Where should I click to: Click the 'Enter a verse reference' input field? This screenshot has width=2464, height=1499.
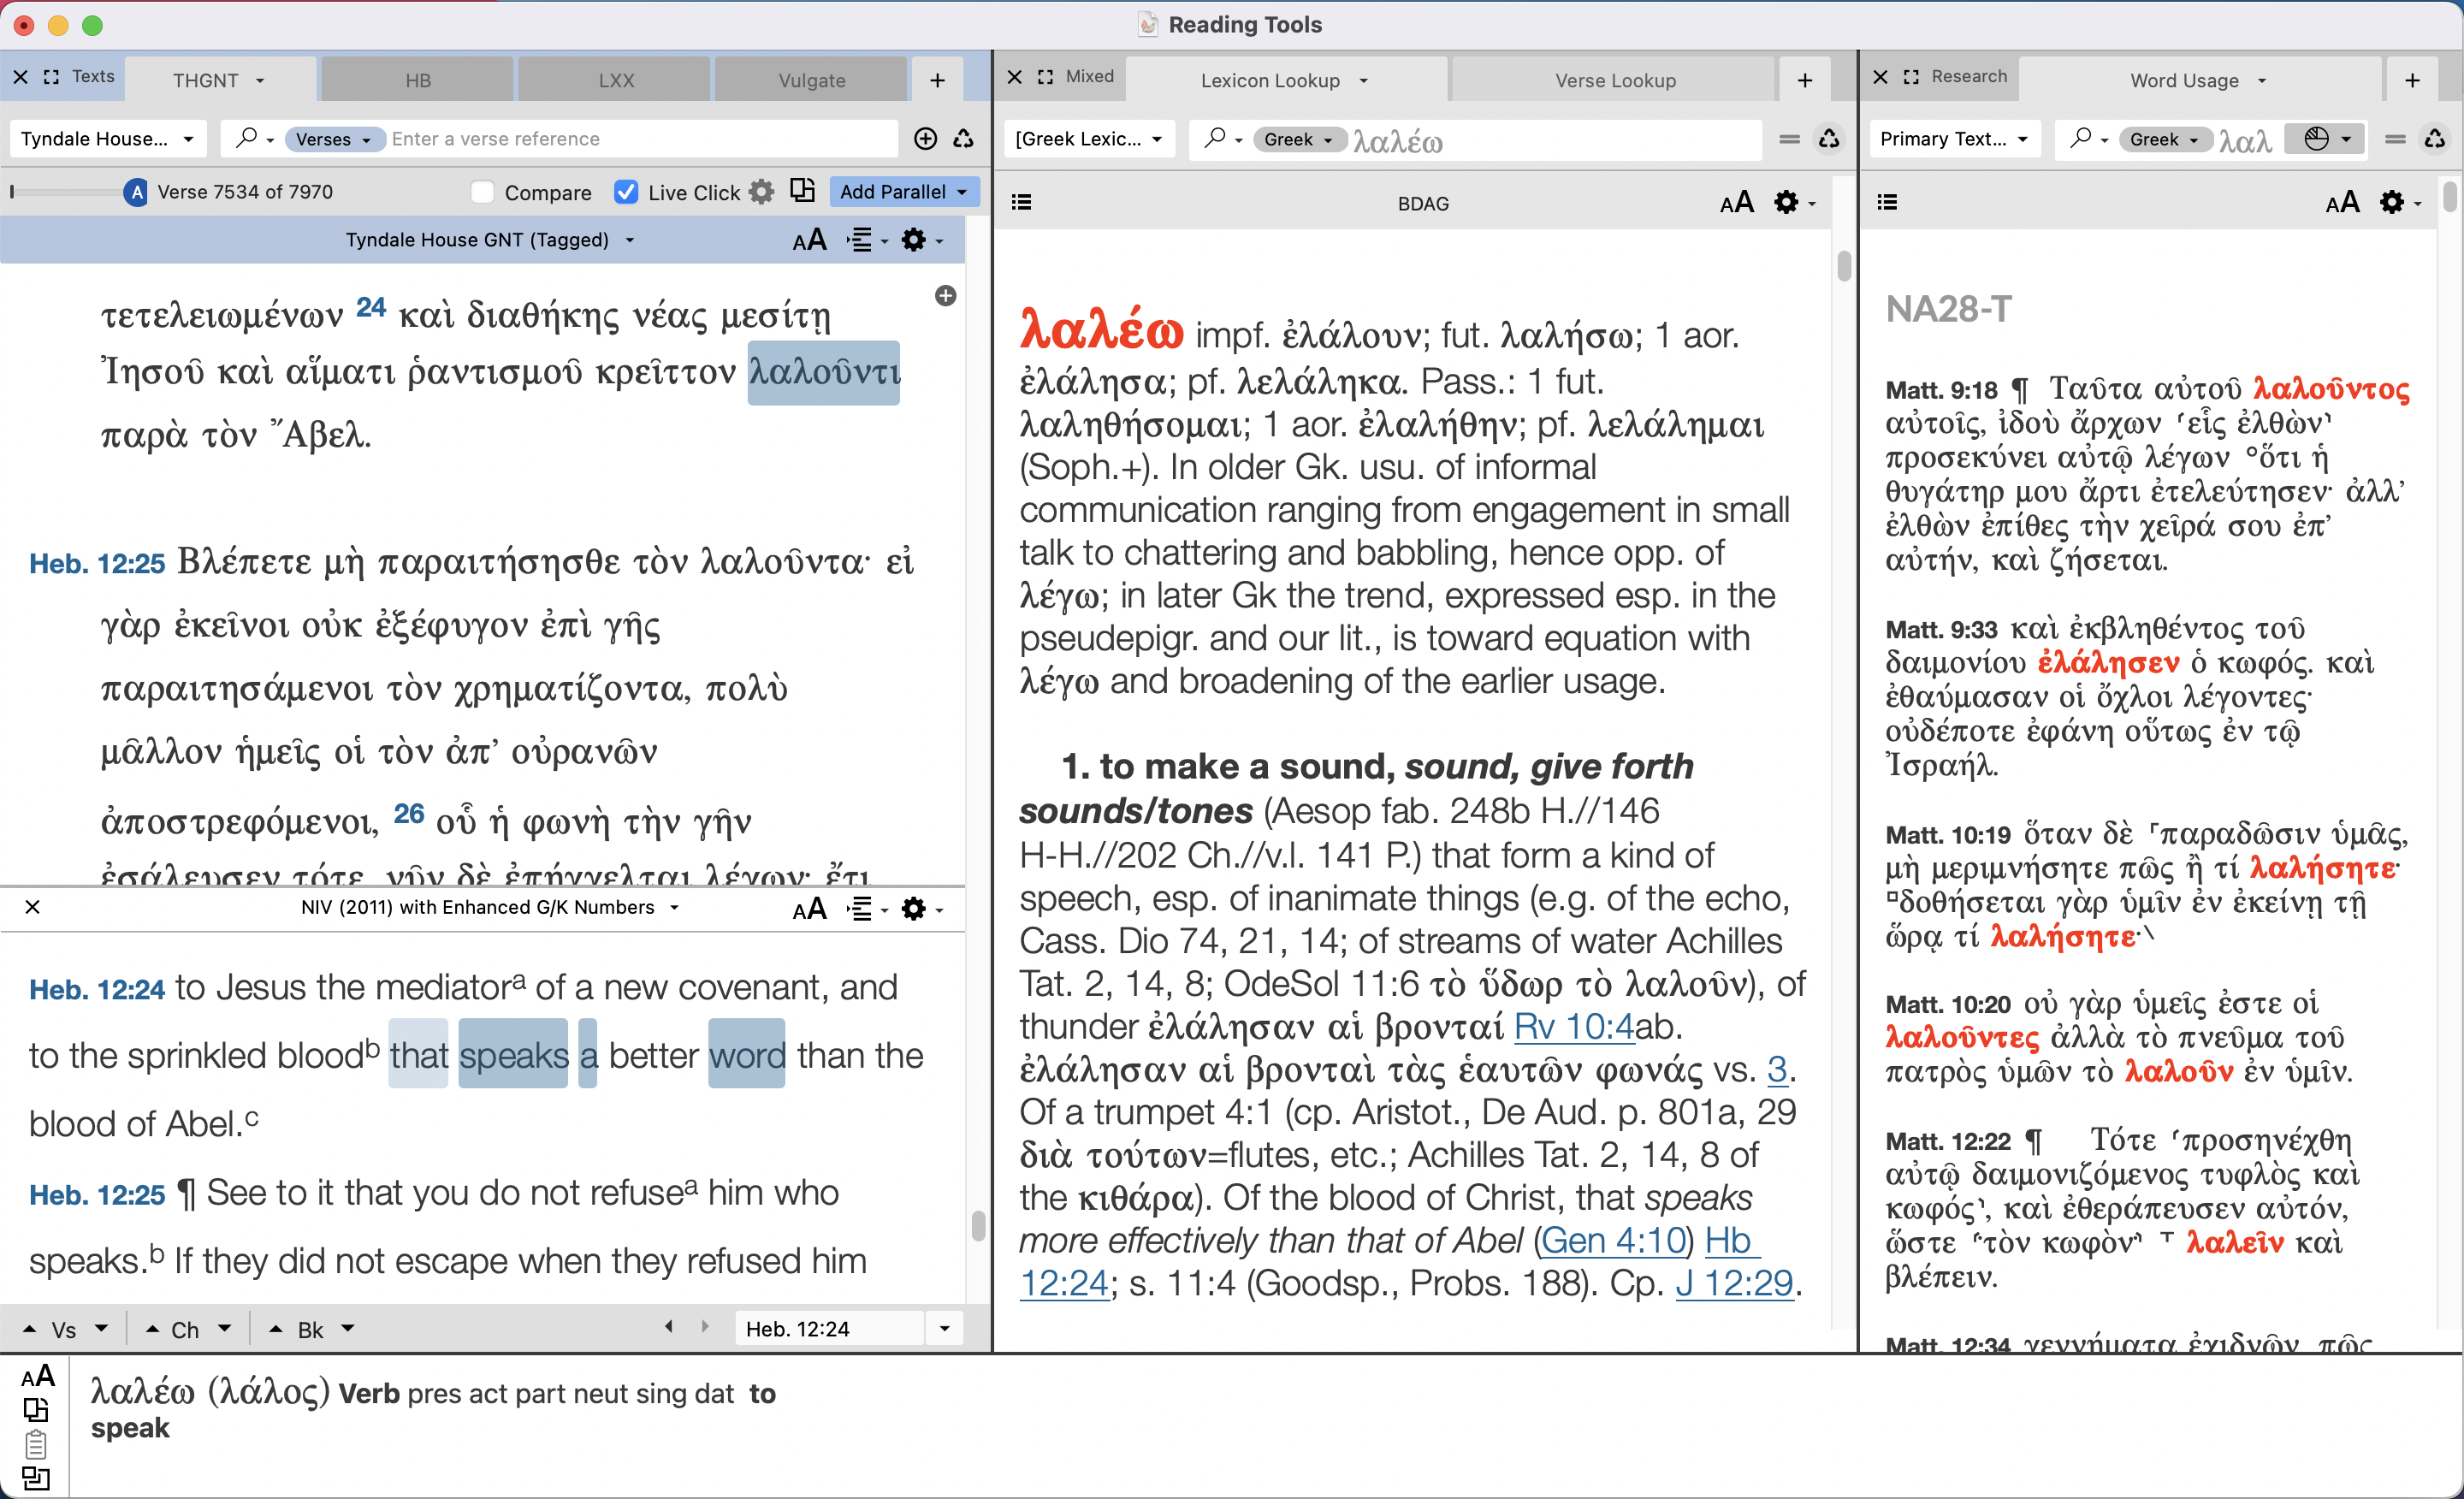pyautogui.click(x=640, y=138)
